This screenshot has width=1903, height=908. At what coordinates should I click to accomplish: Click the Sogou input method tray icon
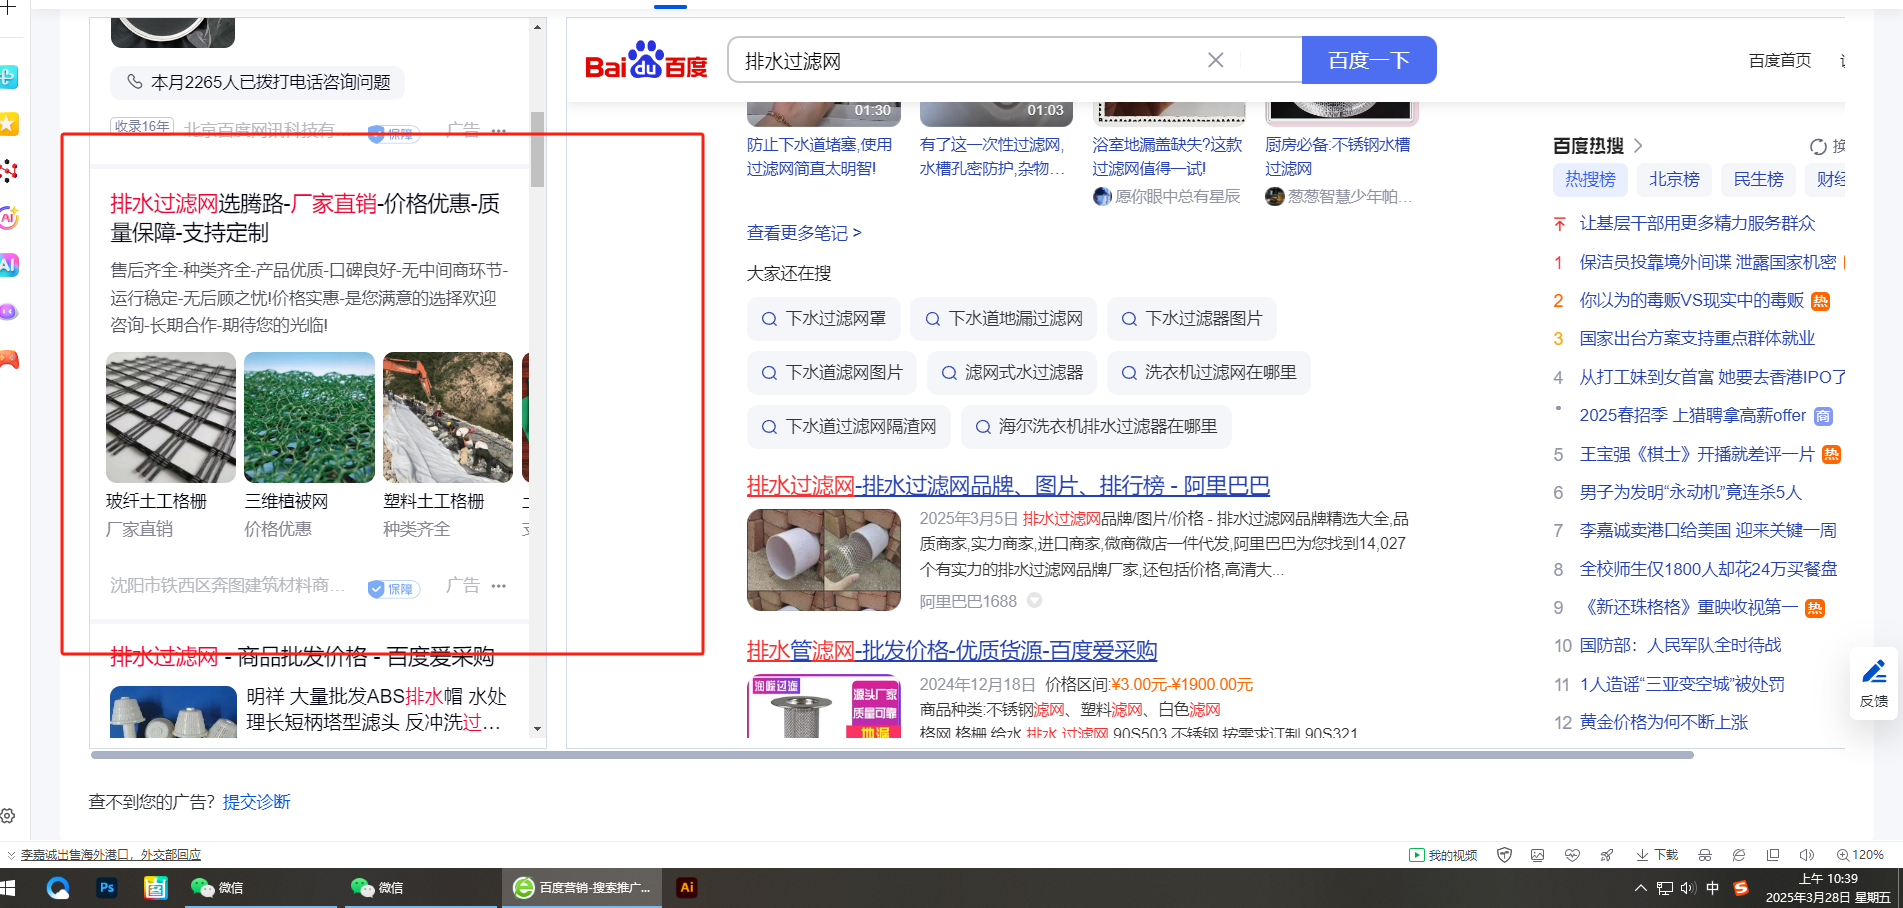pos(1741,888)
